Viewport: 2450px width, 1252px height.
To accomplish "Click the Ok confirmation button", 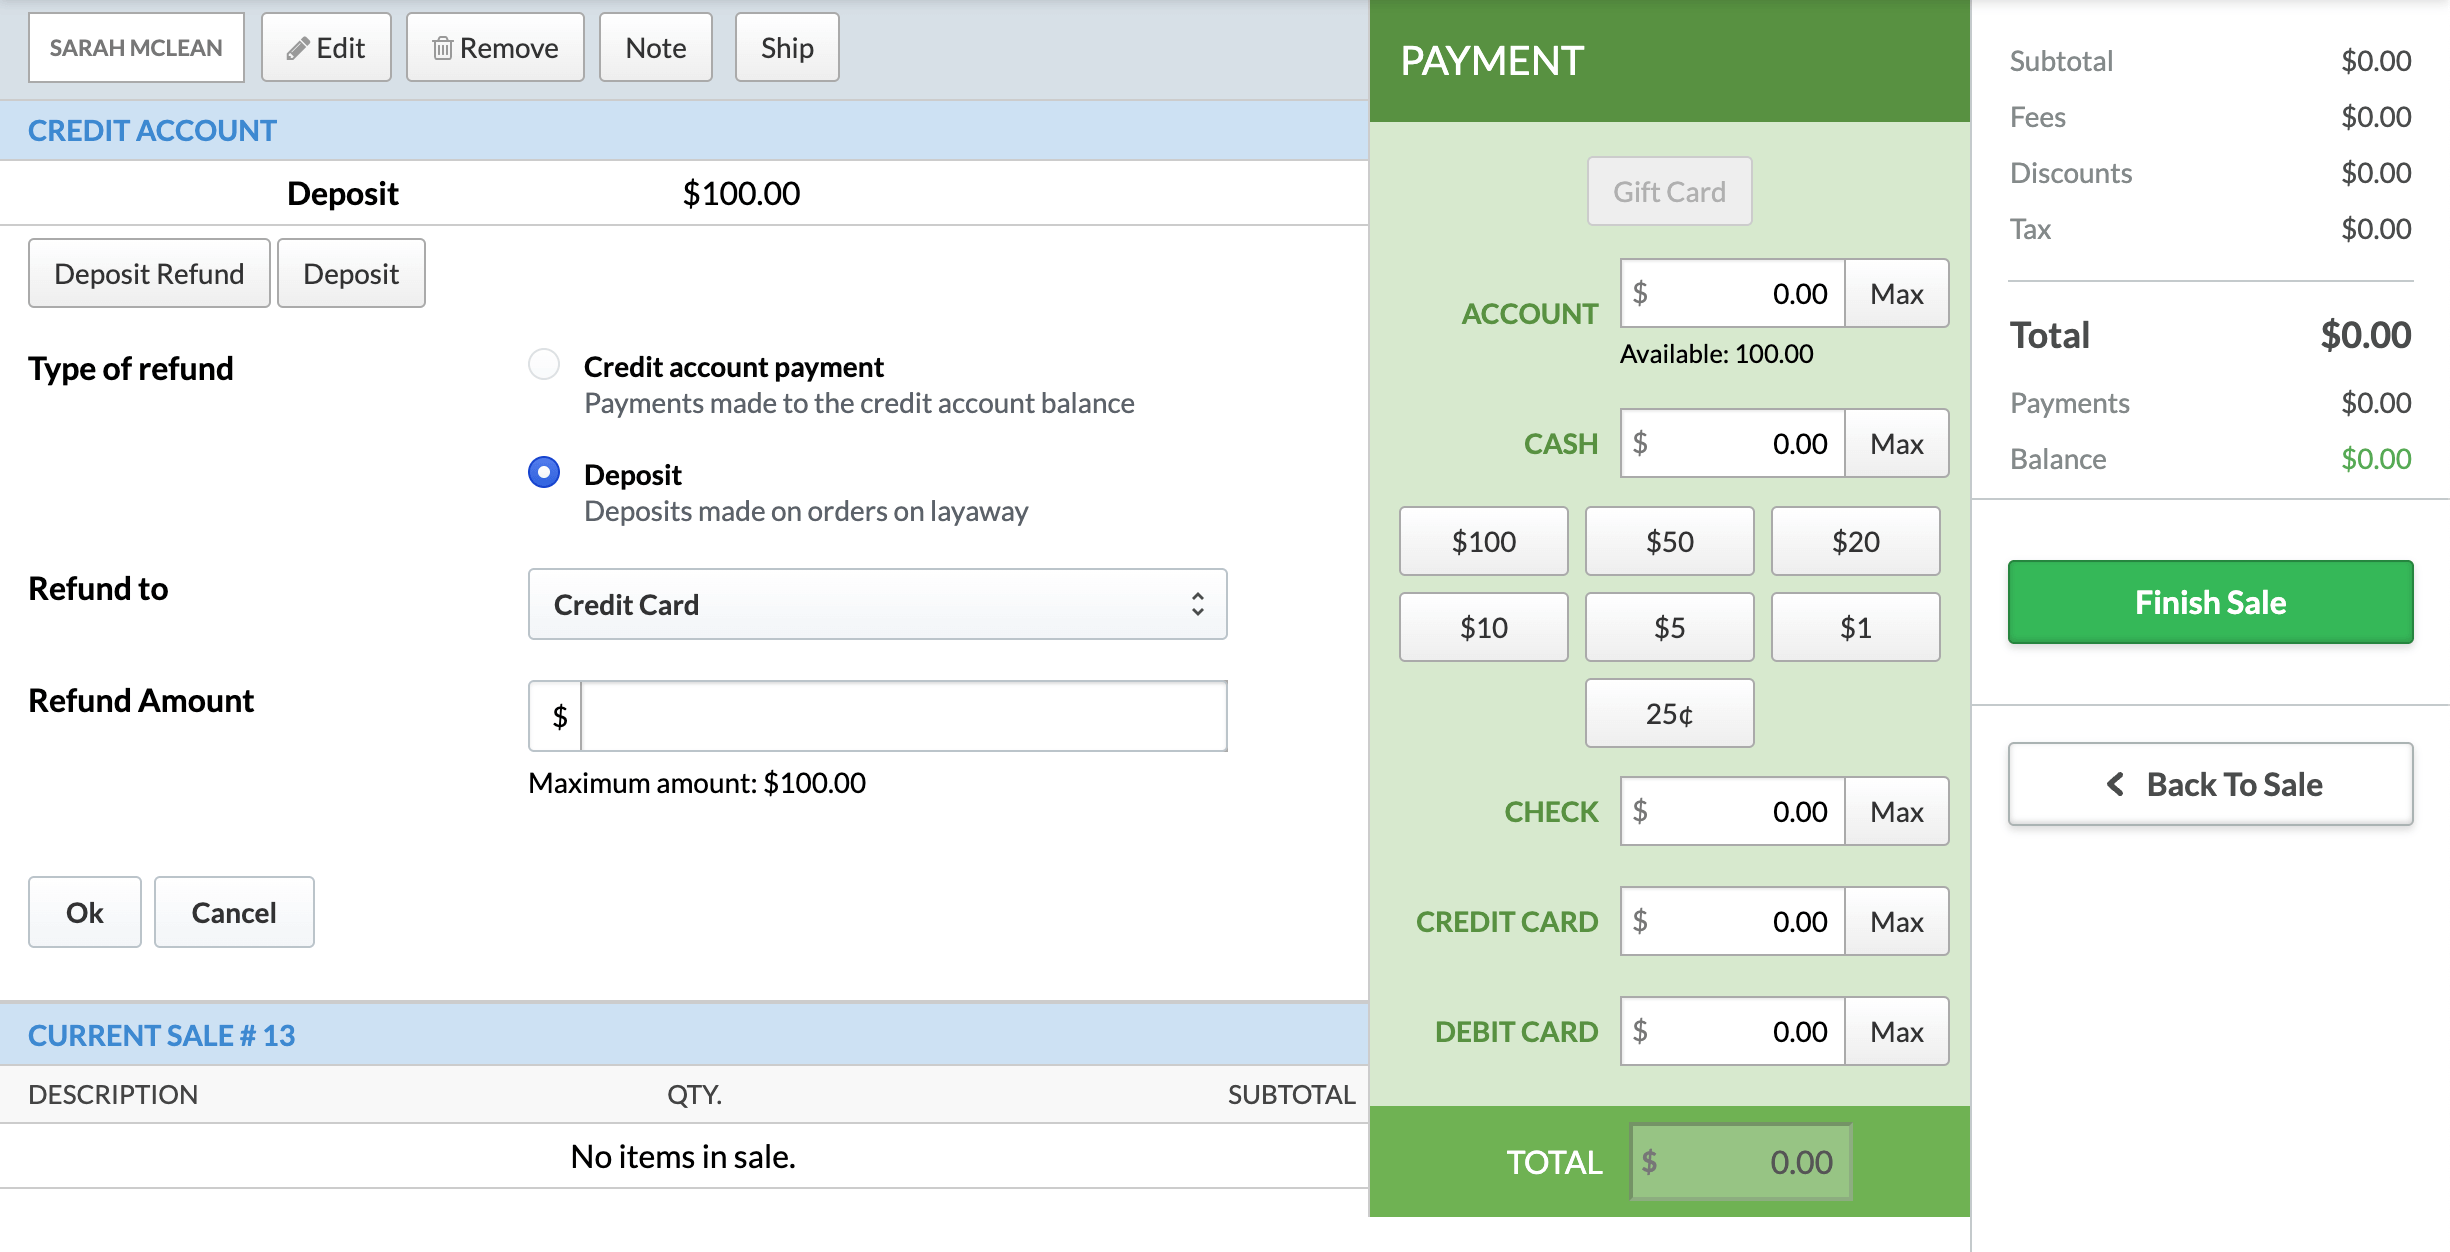I will click(x=85, y=912).
